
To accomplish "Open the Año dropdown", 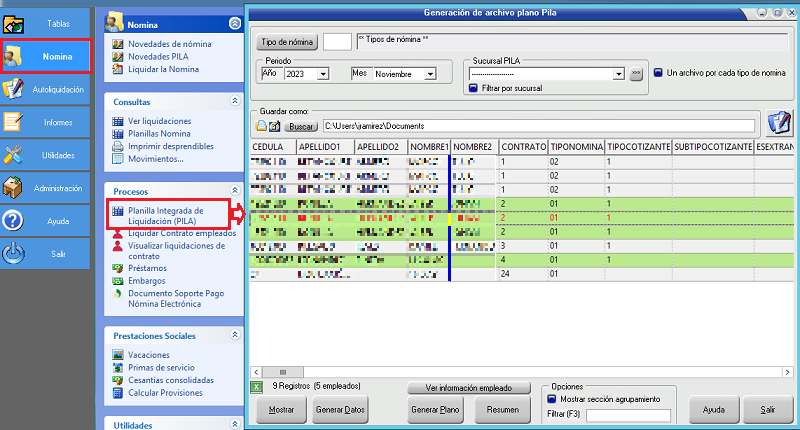I will tap(322, 74).
